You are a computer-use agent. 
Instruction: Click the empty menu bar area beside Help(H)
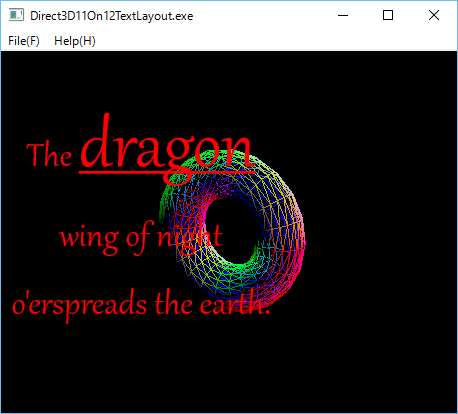pyautogui.click(x=277, y=41)
